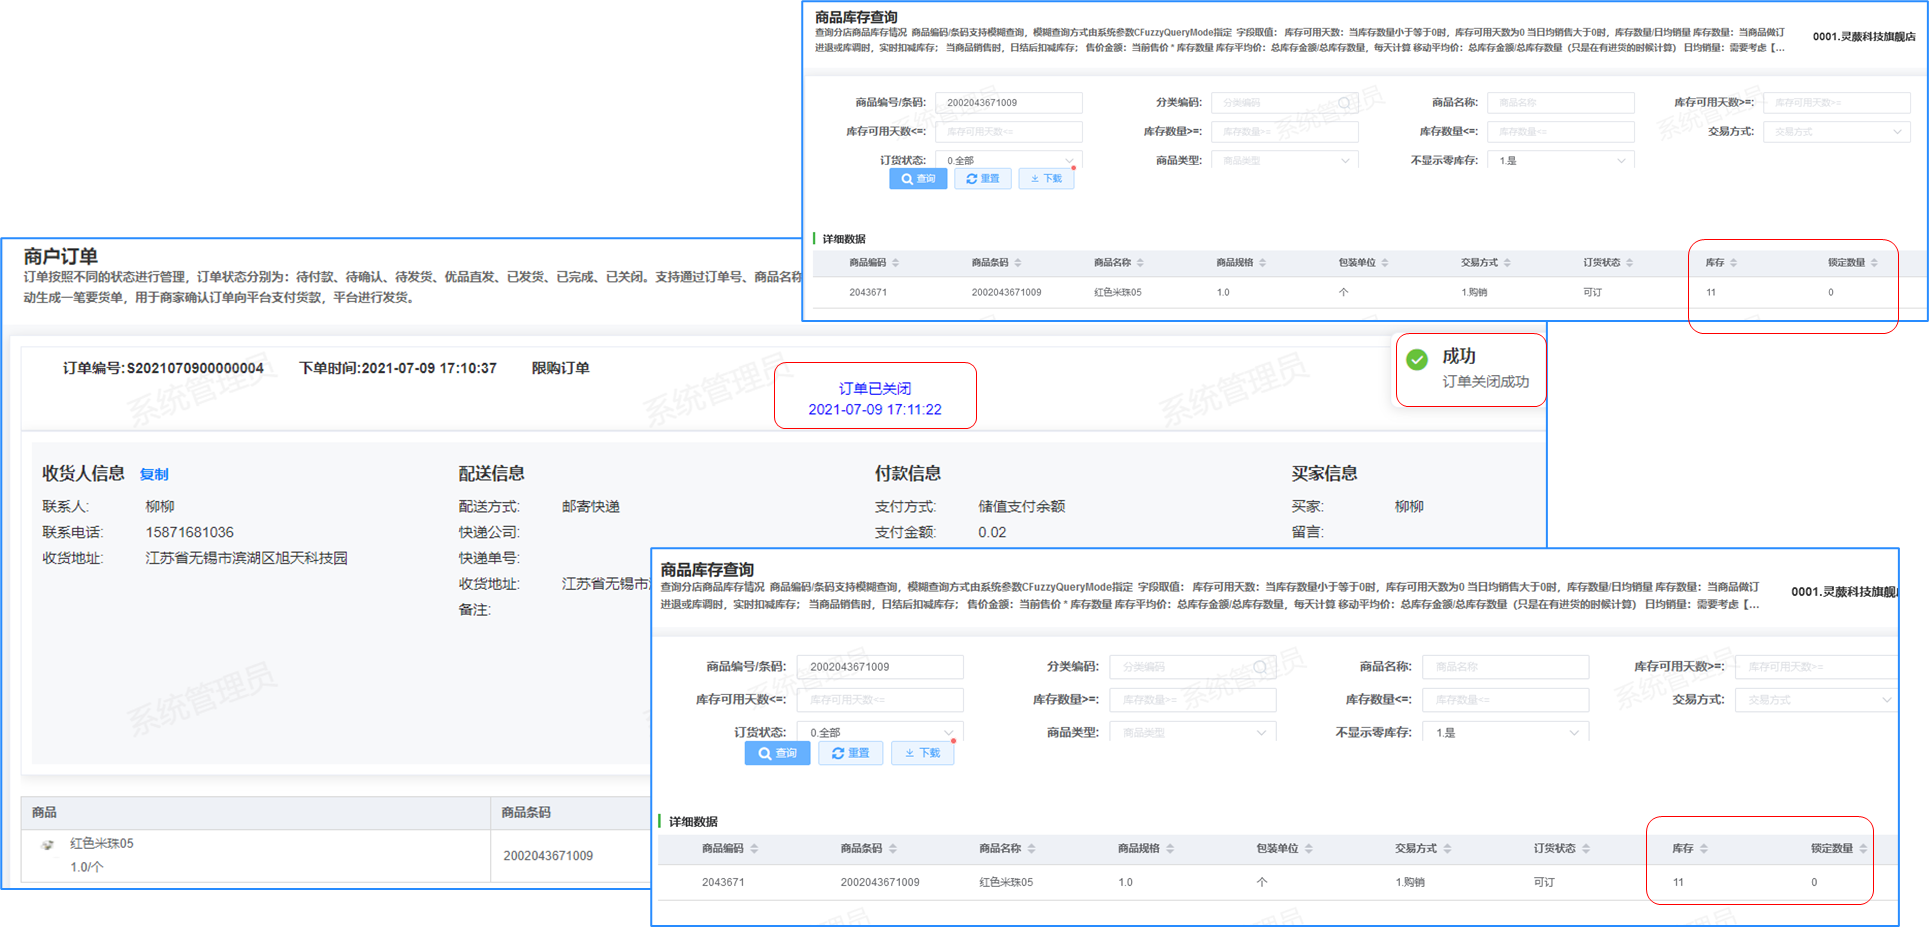Sort by 商品名称 in lower inventory window
Viewport: 1929px width, 927px height.
click(x=1032, y=849)
